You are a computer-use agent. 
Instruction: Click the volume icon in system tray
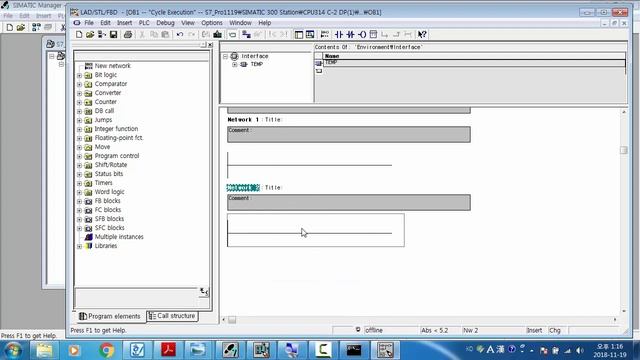(580, 350)
